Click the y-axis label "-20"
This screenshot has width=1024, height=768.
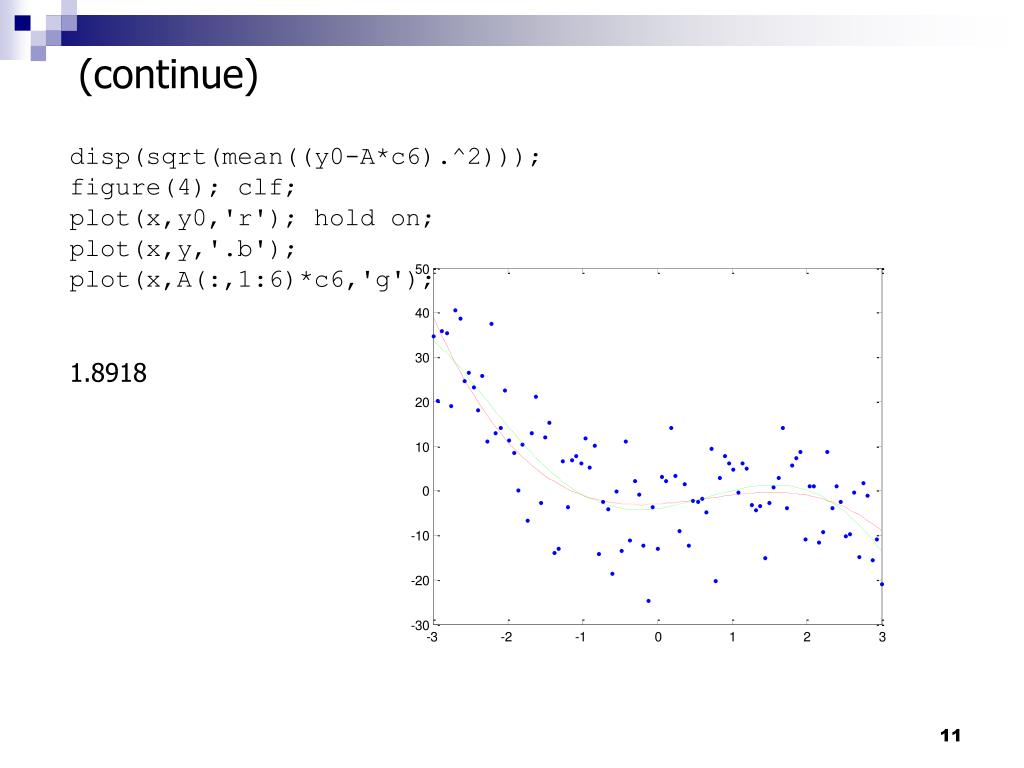(x=420, y=581)
